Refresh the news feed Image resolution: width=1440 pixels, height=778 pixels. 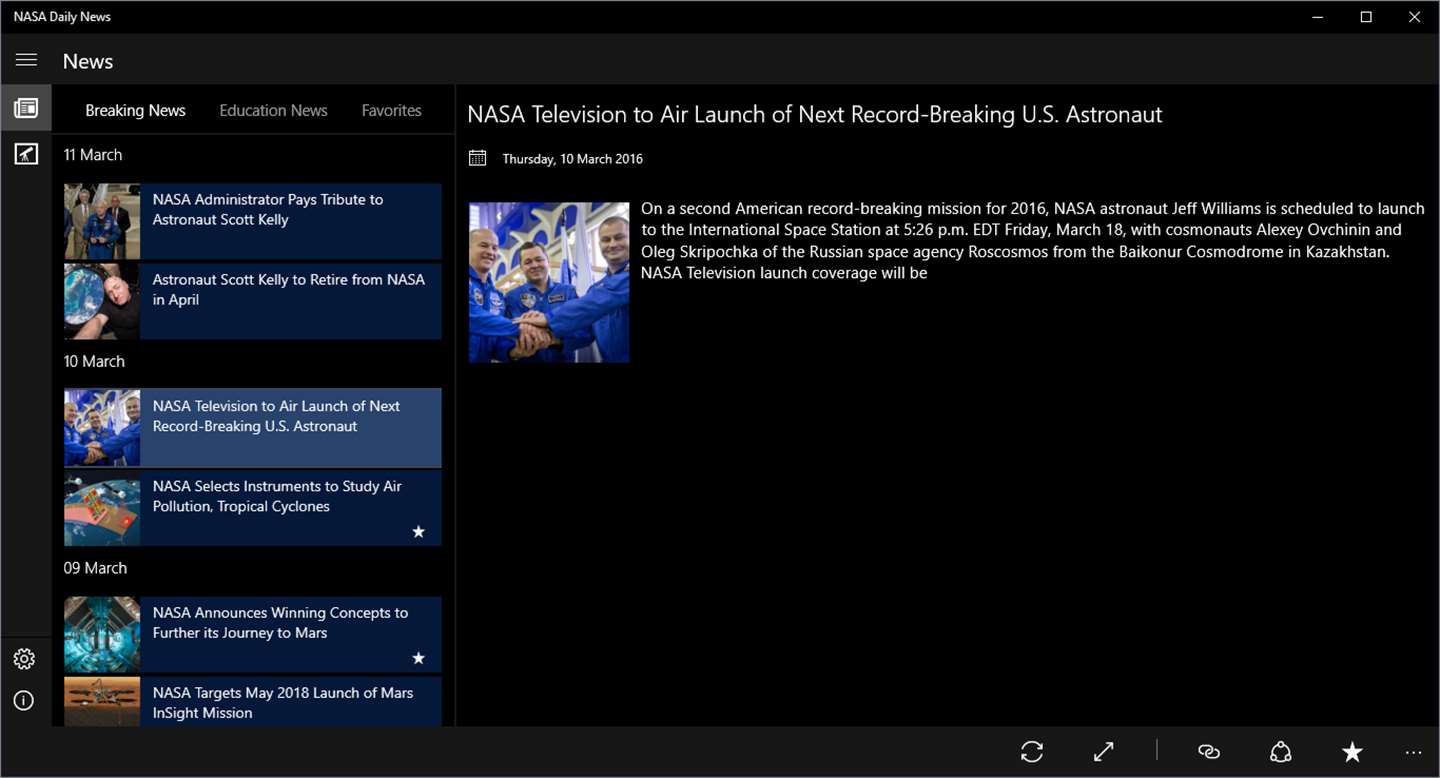[1032, 752]
